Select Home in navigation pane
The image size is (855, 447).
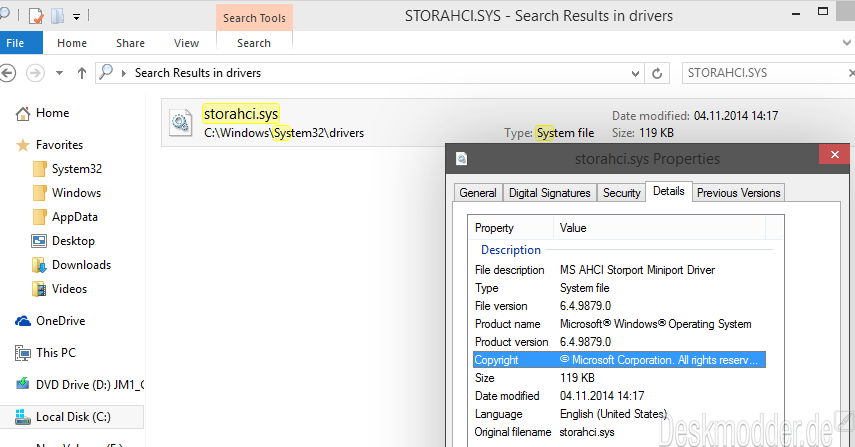52,113
